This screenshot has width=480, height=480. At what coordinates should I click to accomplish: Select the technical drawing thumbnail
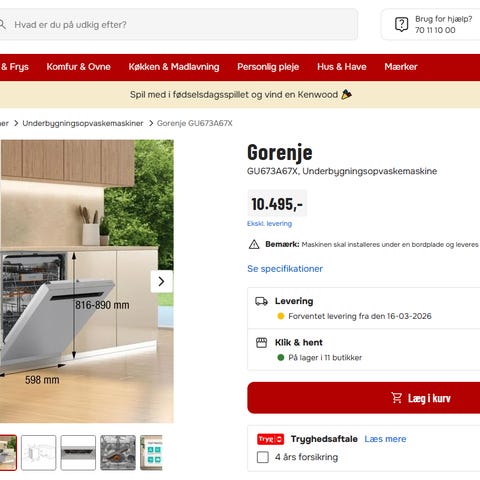click(x=39, y=453)
